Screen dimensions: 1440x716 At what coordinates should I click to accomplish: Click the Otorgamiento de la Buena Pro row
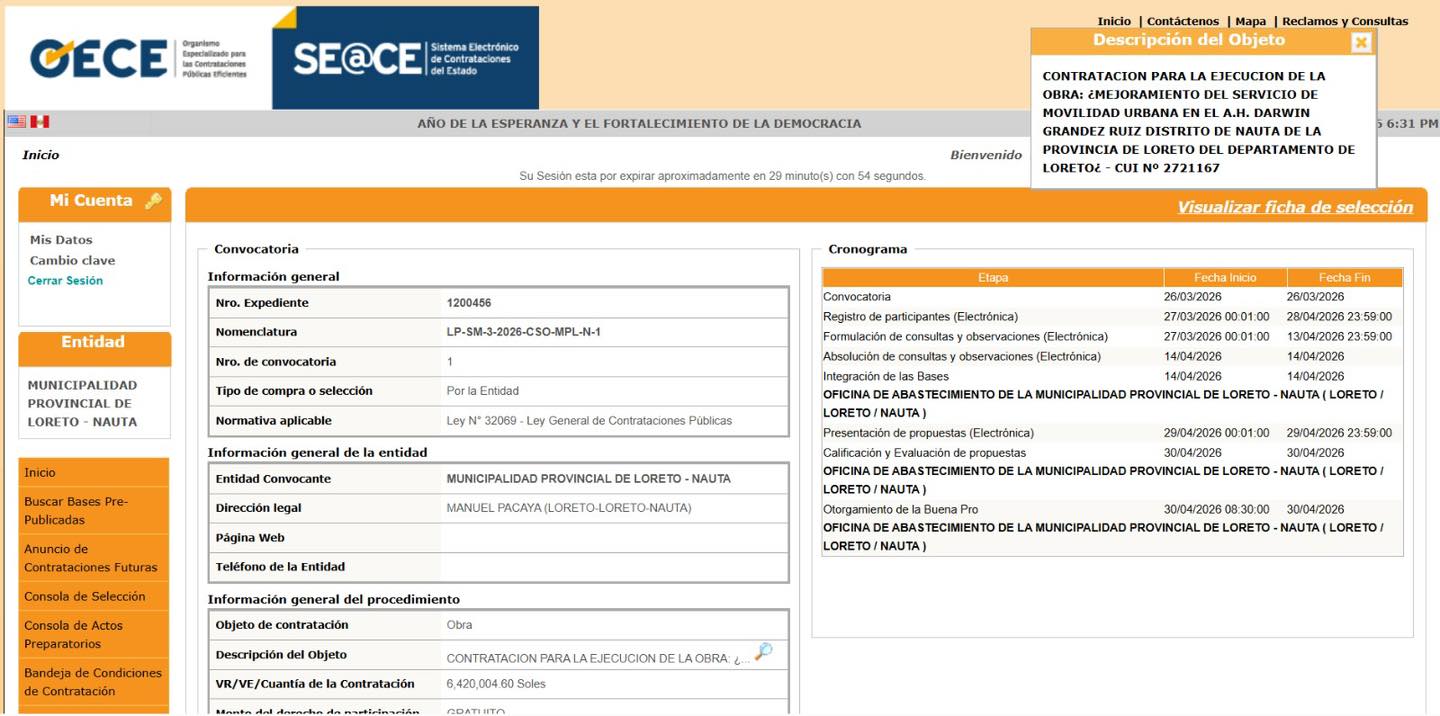(1112, 509)
